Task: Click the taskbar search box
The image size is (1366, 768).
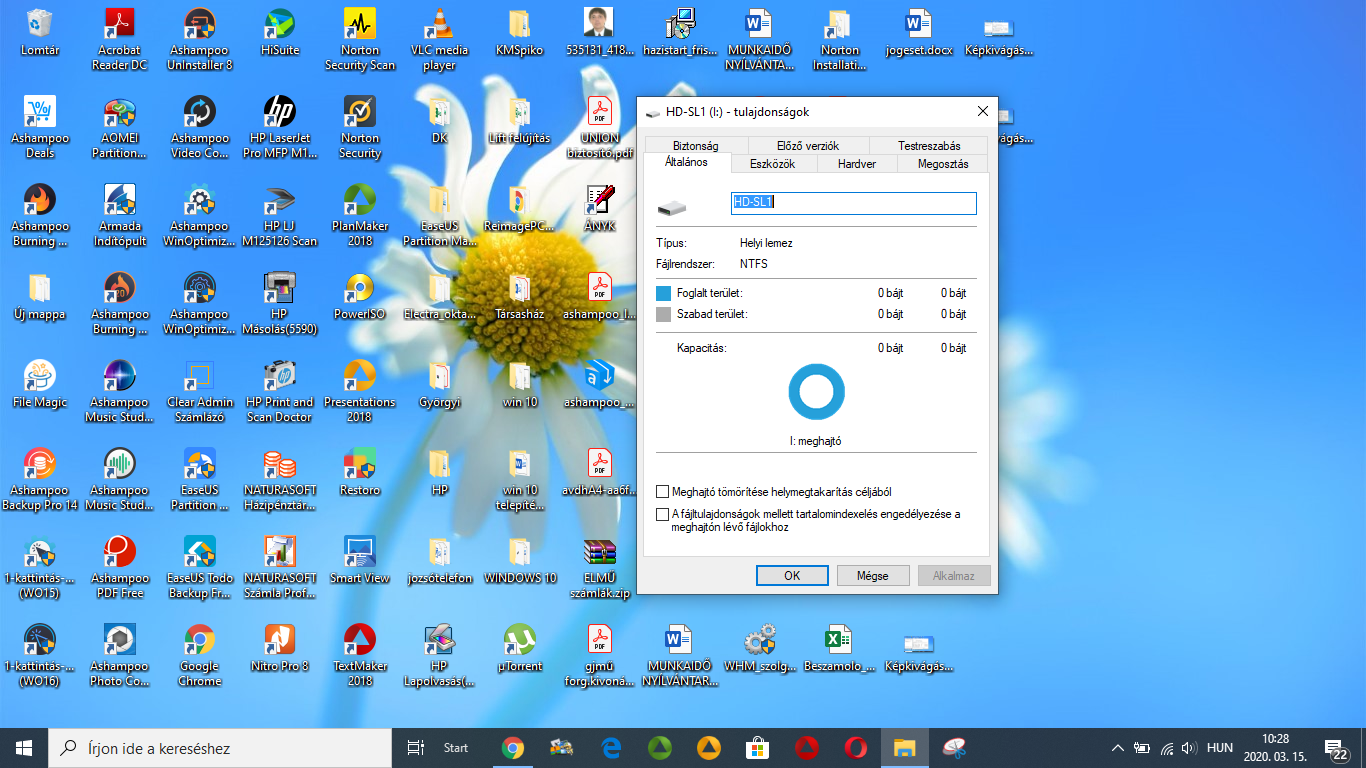Action: pyautogui.click(x=220, y=748)
